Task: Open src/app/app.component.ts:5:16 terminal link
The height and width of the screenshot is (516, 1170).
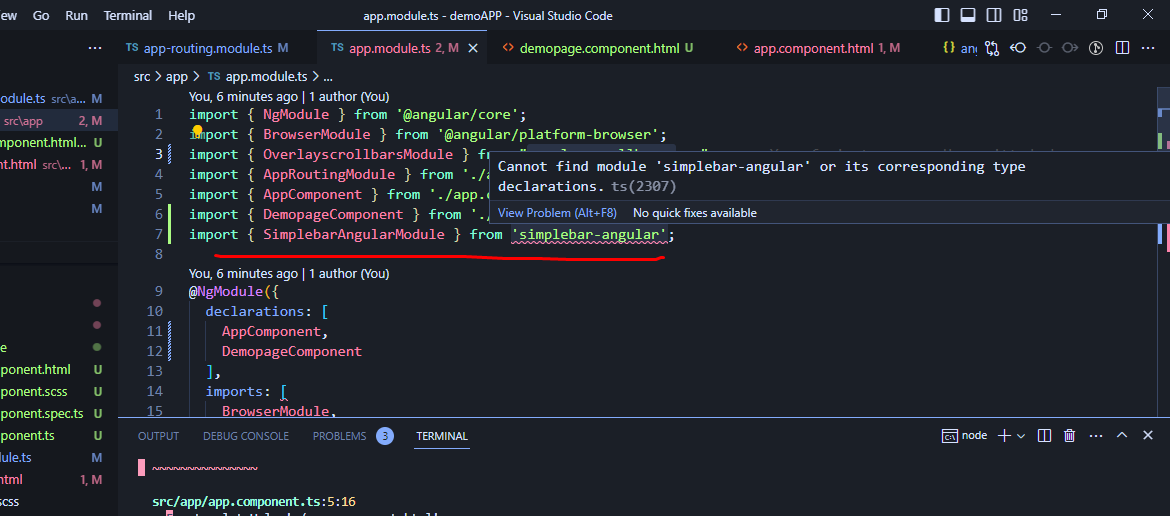Action: click(x=254, y=503)
